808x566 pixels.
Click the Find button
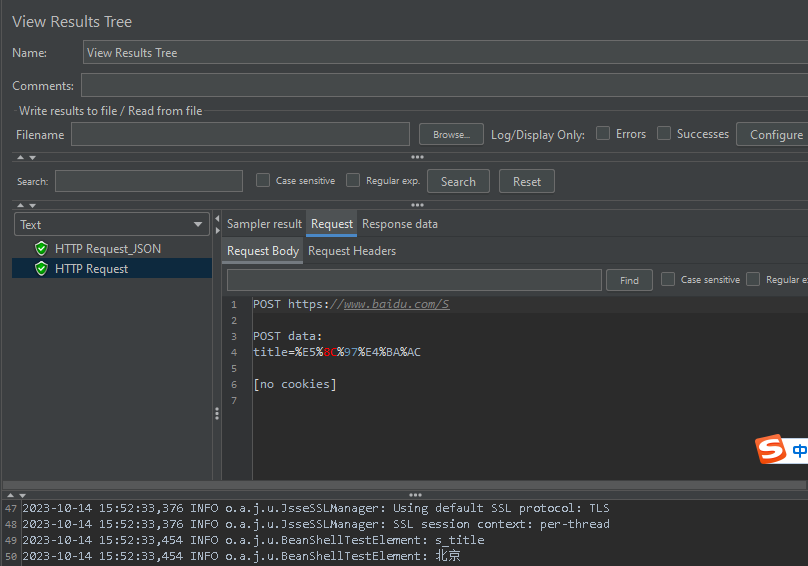tap(629, 280)
